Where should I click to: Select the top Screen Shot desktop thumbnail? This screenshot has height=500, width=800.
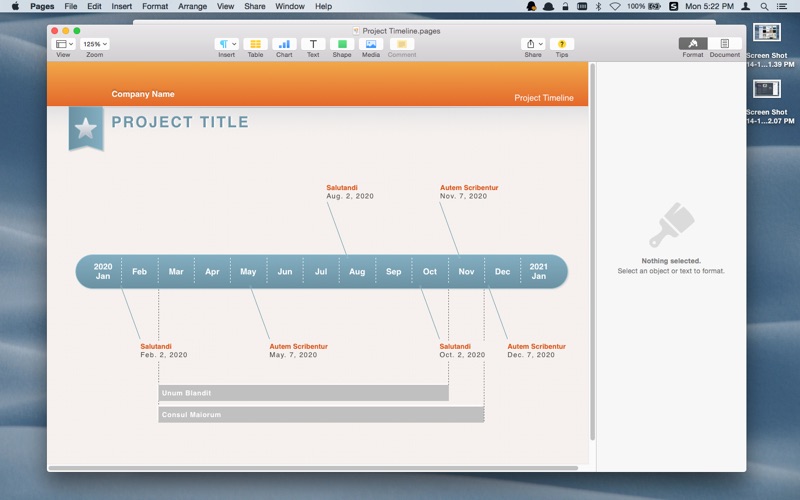click(x=767, y=33)
